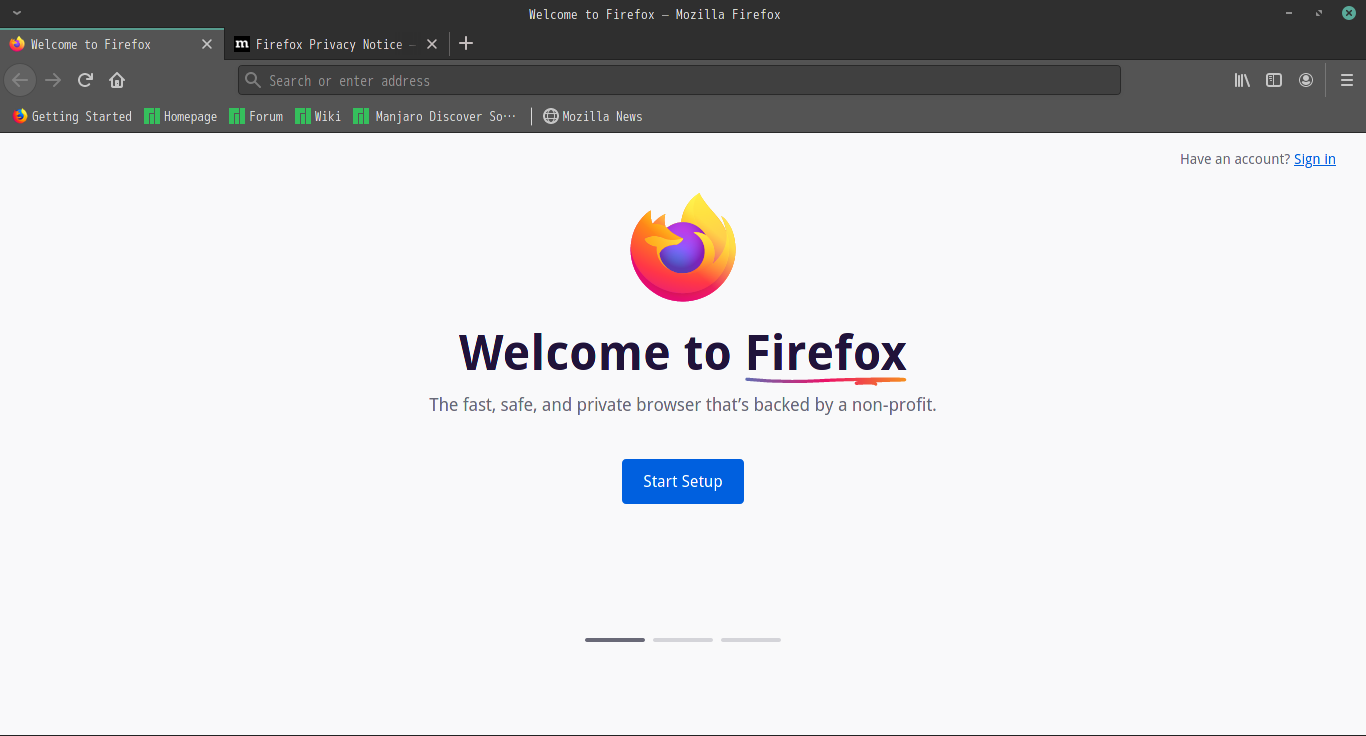The width and height of the screenshot is (1366, 736).
Task: Open the Library bookshelf icon
Action: 1242,80
